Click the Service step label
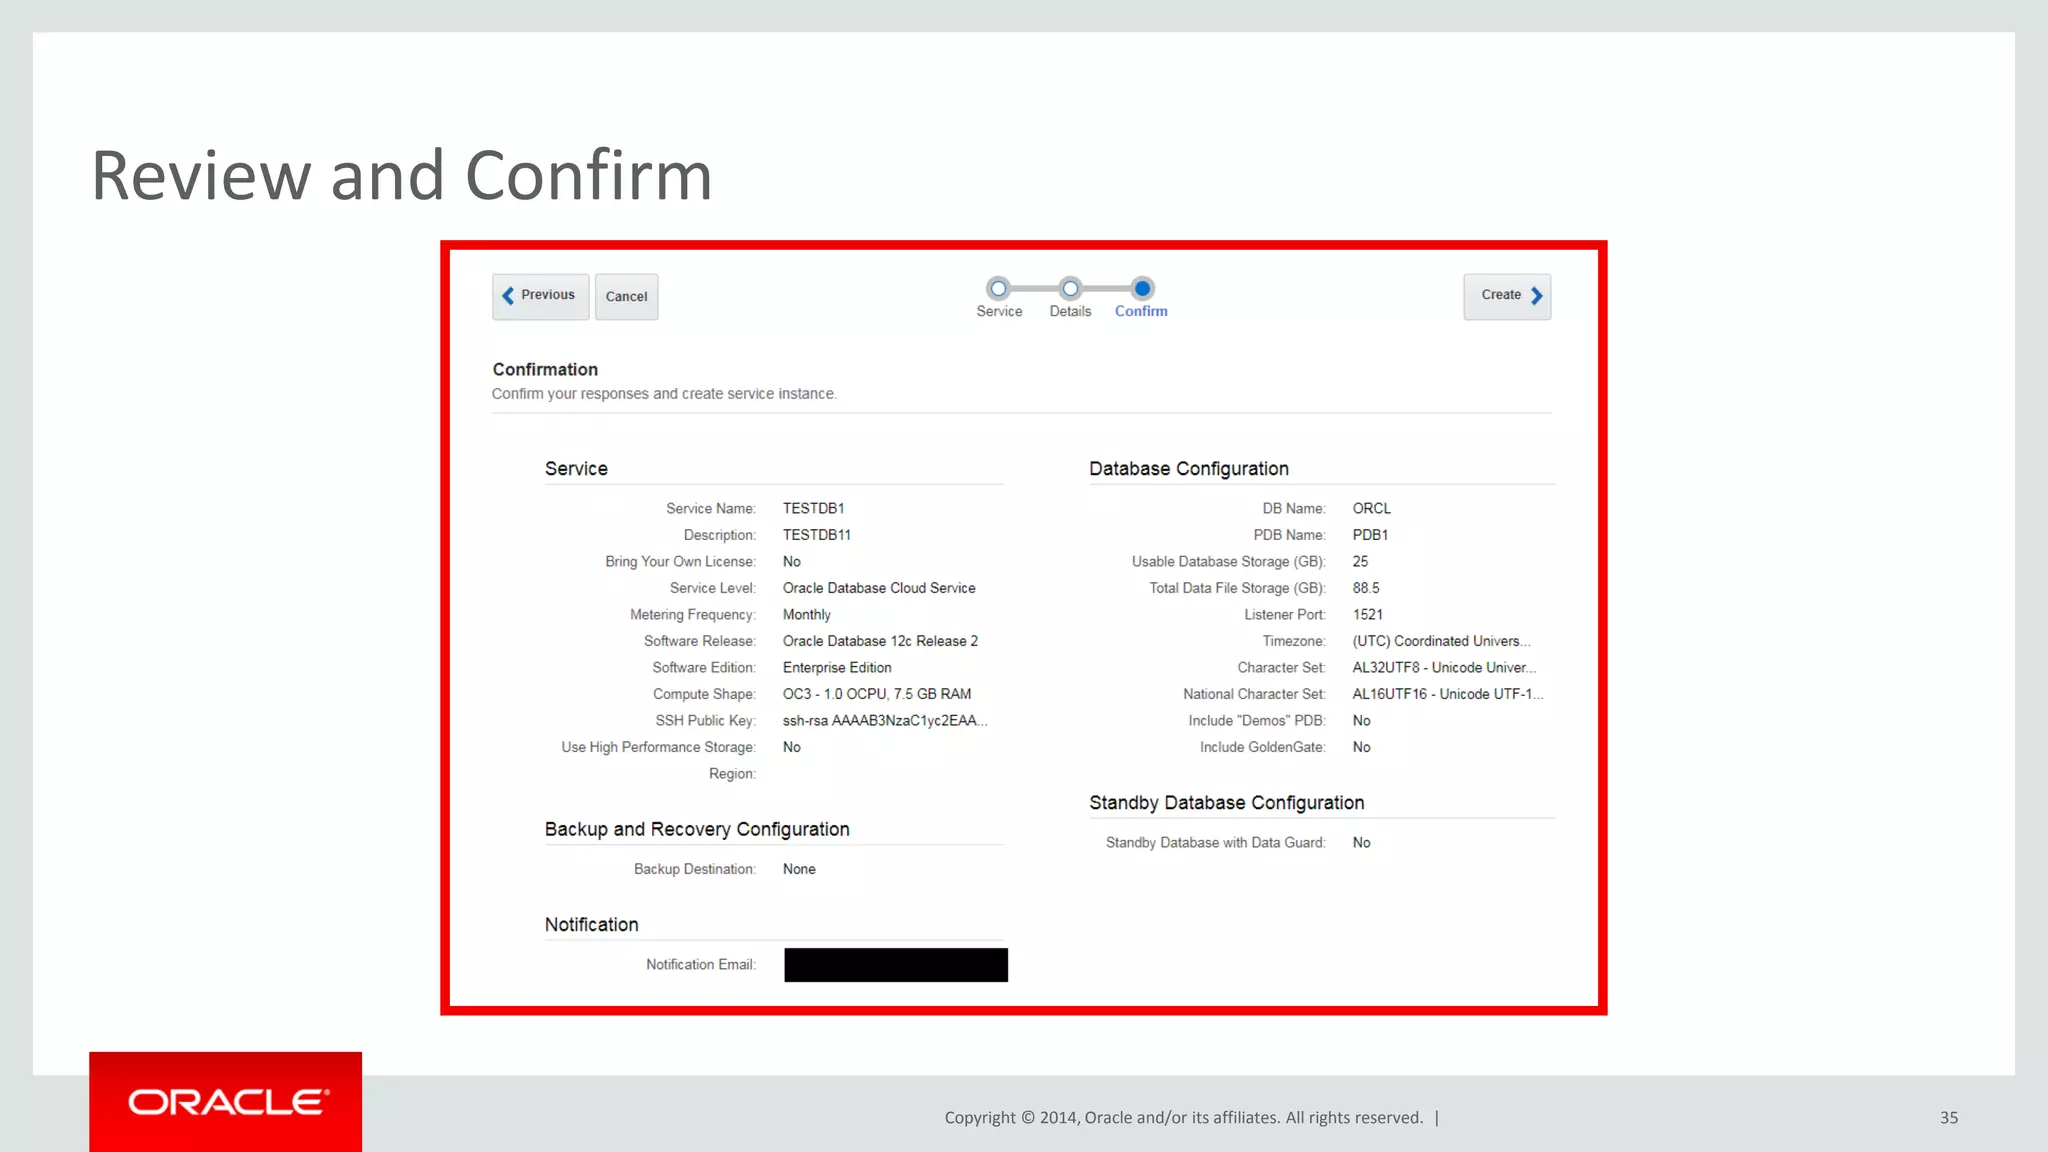The height and width of the screenshot is (1152, 2048). coord(999,311)
